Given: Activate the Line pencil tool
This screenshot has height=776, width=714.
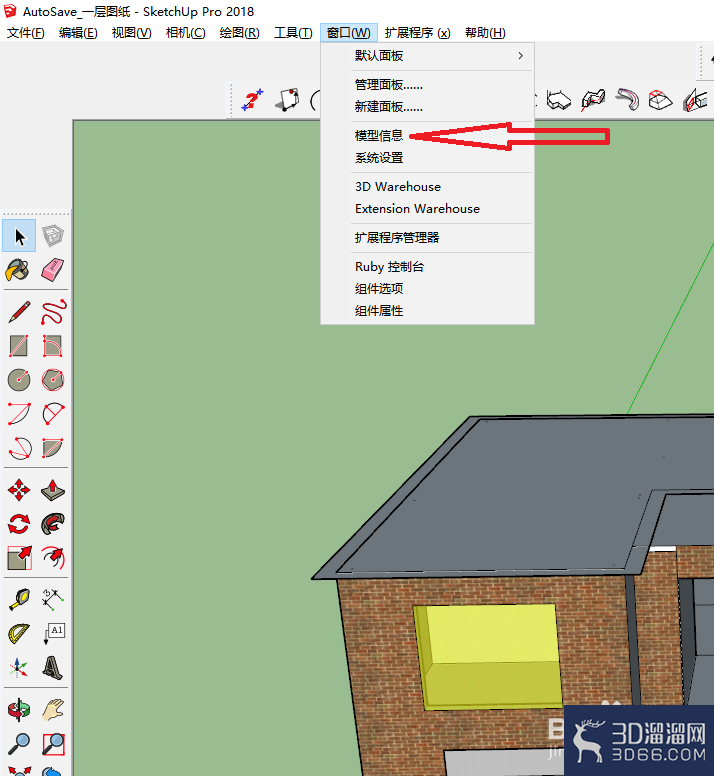Looking at the screenshot, I should click(x=19, y=312).
